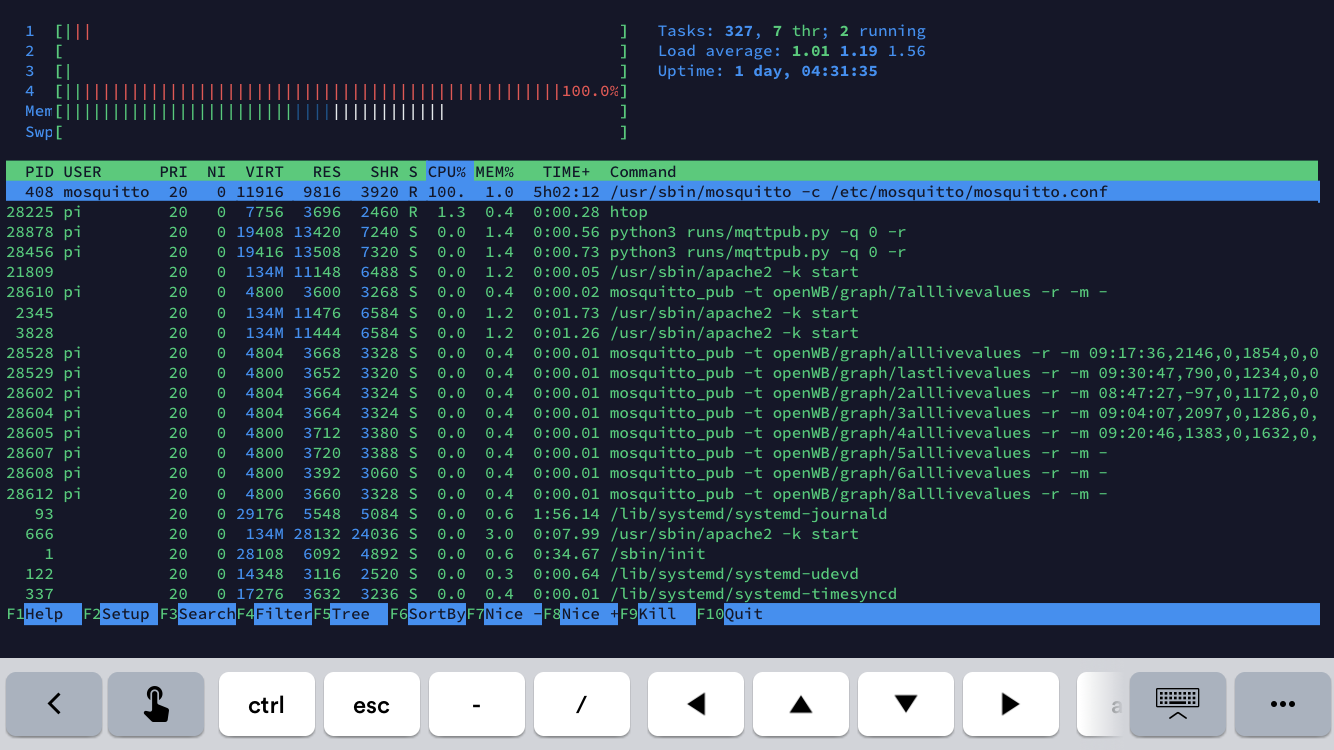Select apache2 row with PID 21809
Viewport: 1334px width, 750px height.
(662, 272)
